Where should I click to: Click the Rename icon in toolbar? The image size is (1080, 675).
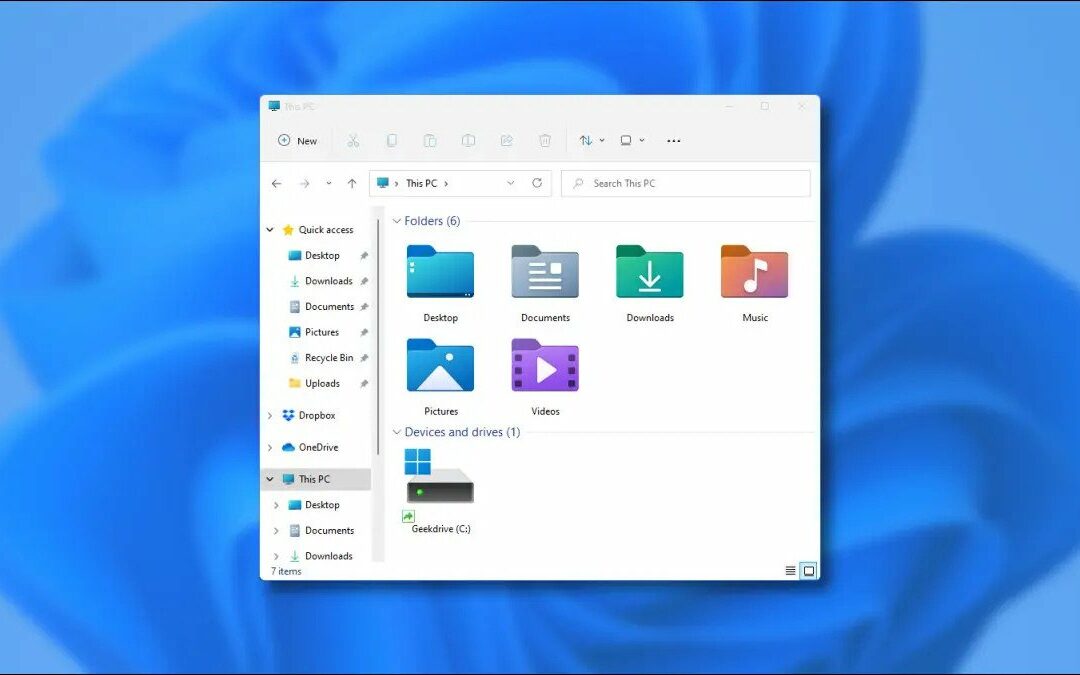(x=468, y=141)
